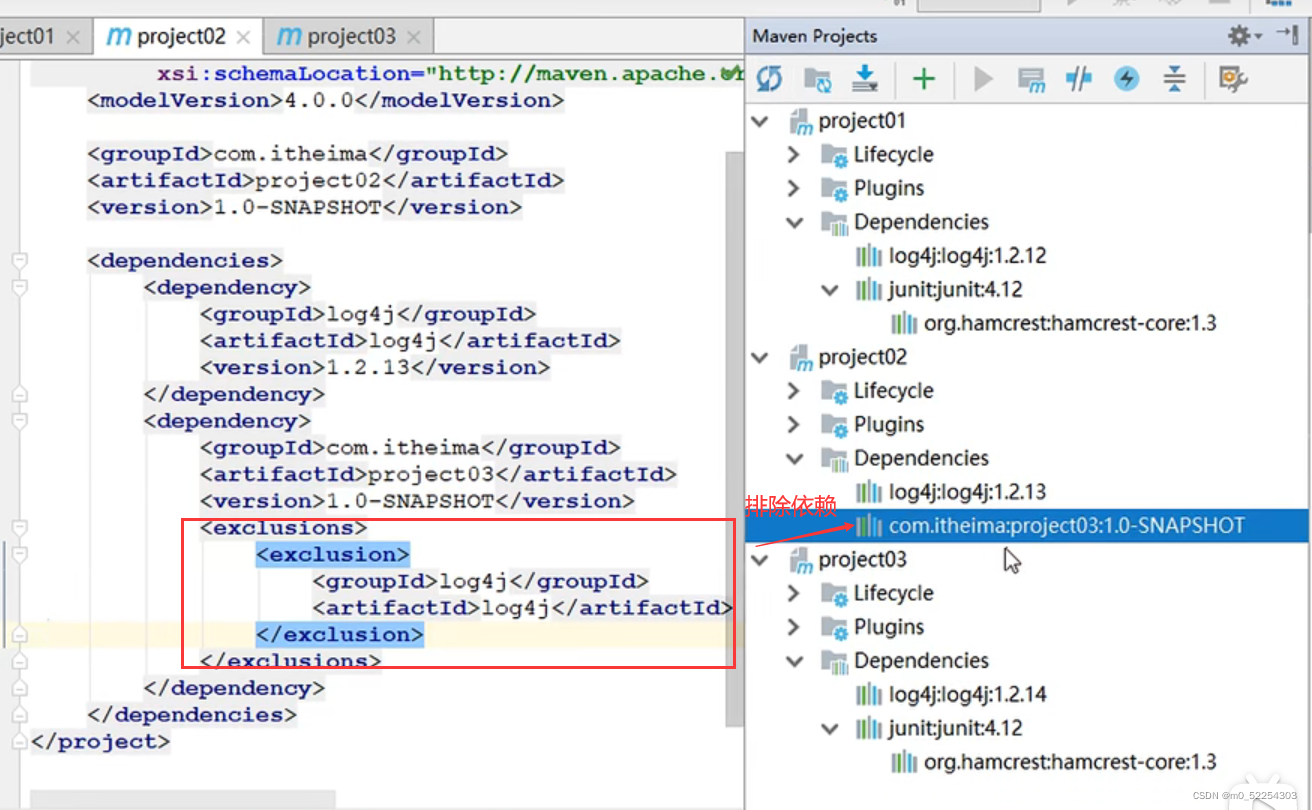Toggle Skip Tests mode lightning icon
Image resolution: width=1312 pixels, height=810 pixels.
pos(1127,79)
